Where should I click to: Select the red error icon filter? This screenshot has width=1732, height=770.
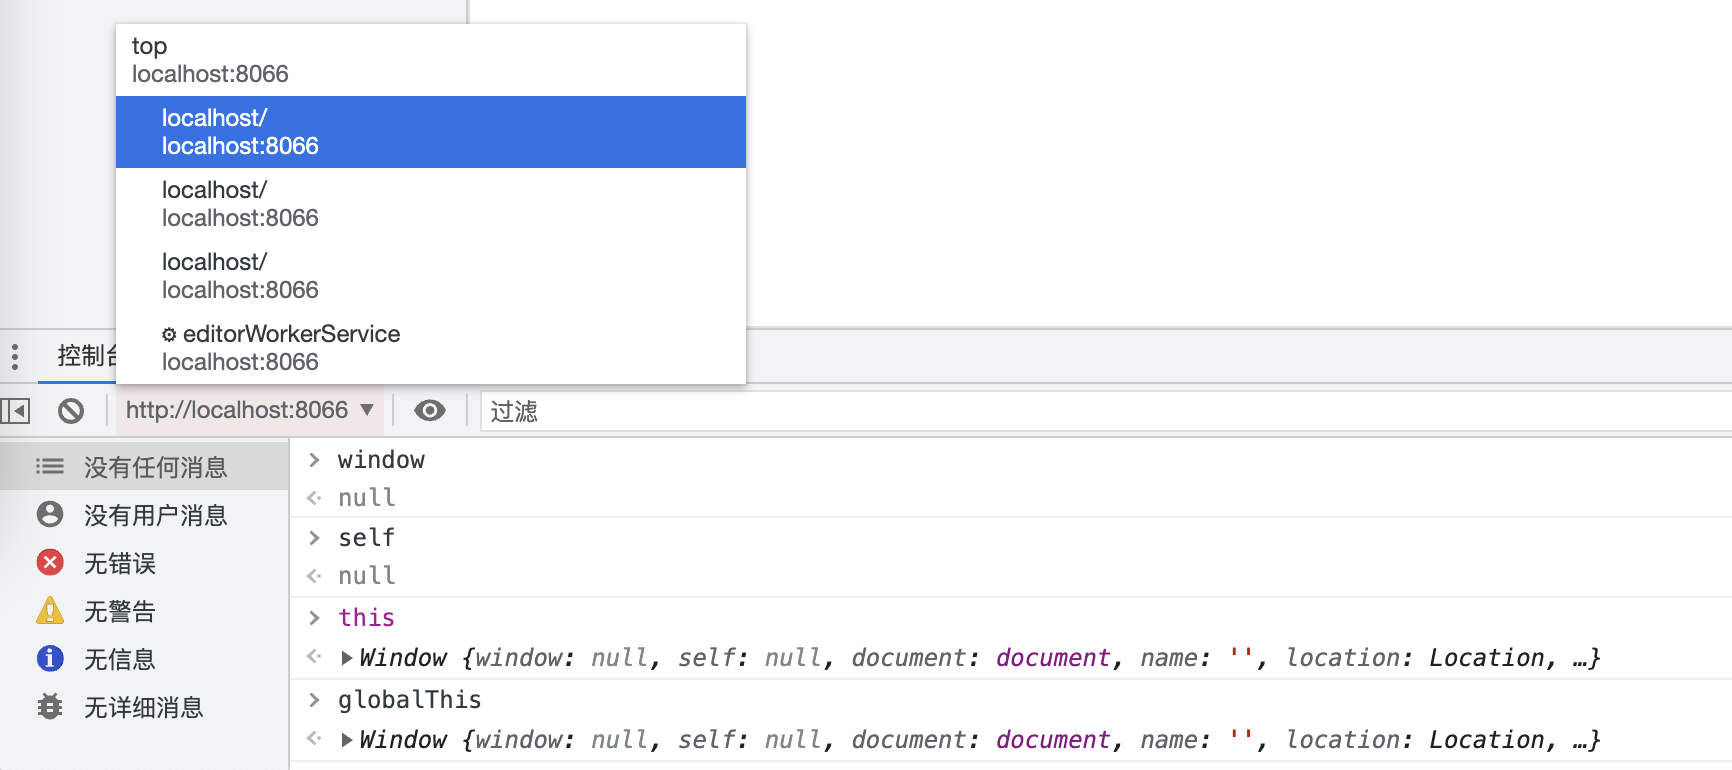[50, 563]
